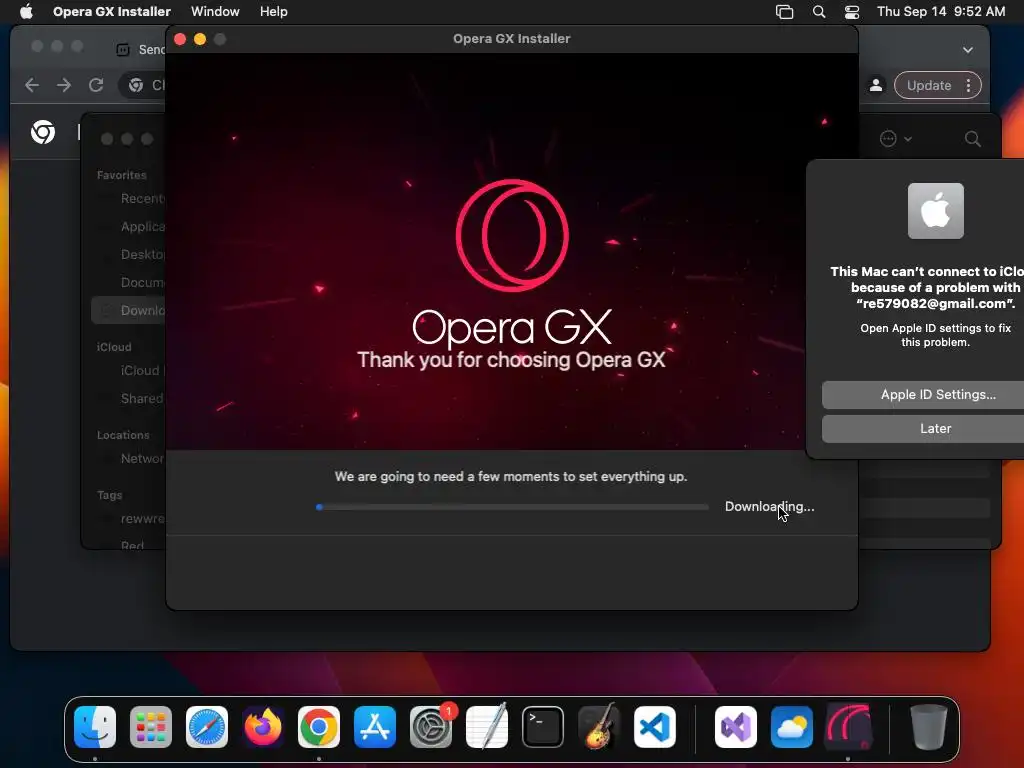Click the Chrome logo on the page
1024x768 pixels.
43,132
